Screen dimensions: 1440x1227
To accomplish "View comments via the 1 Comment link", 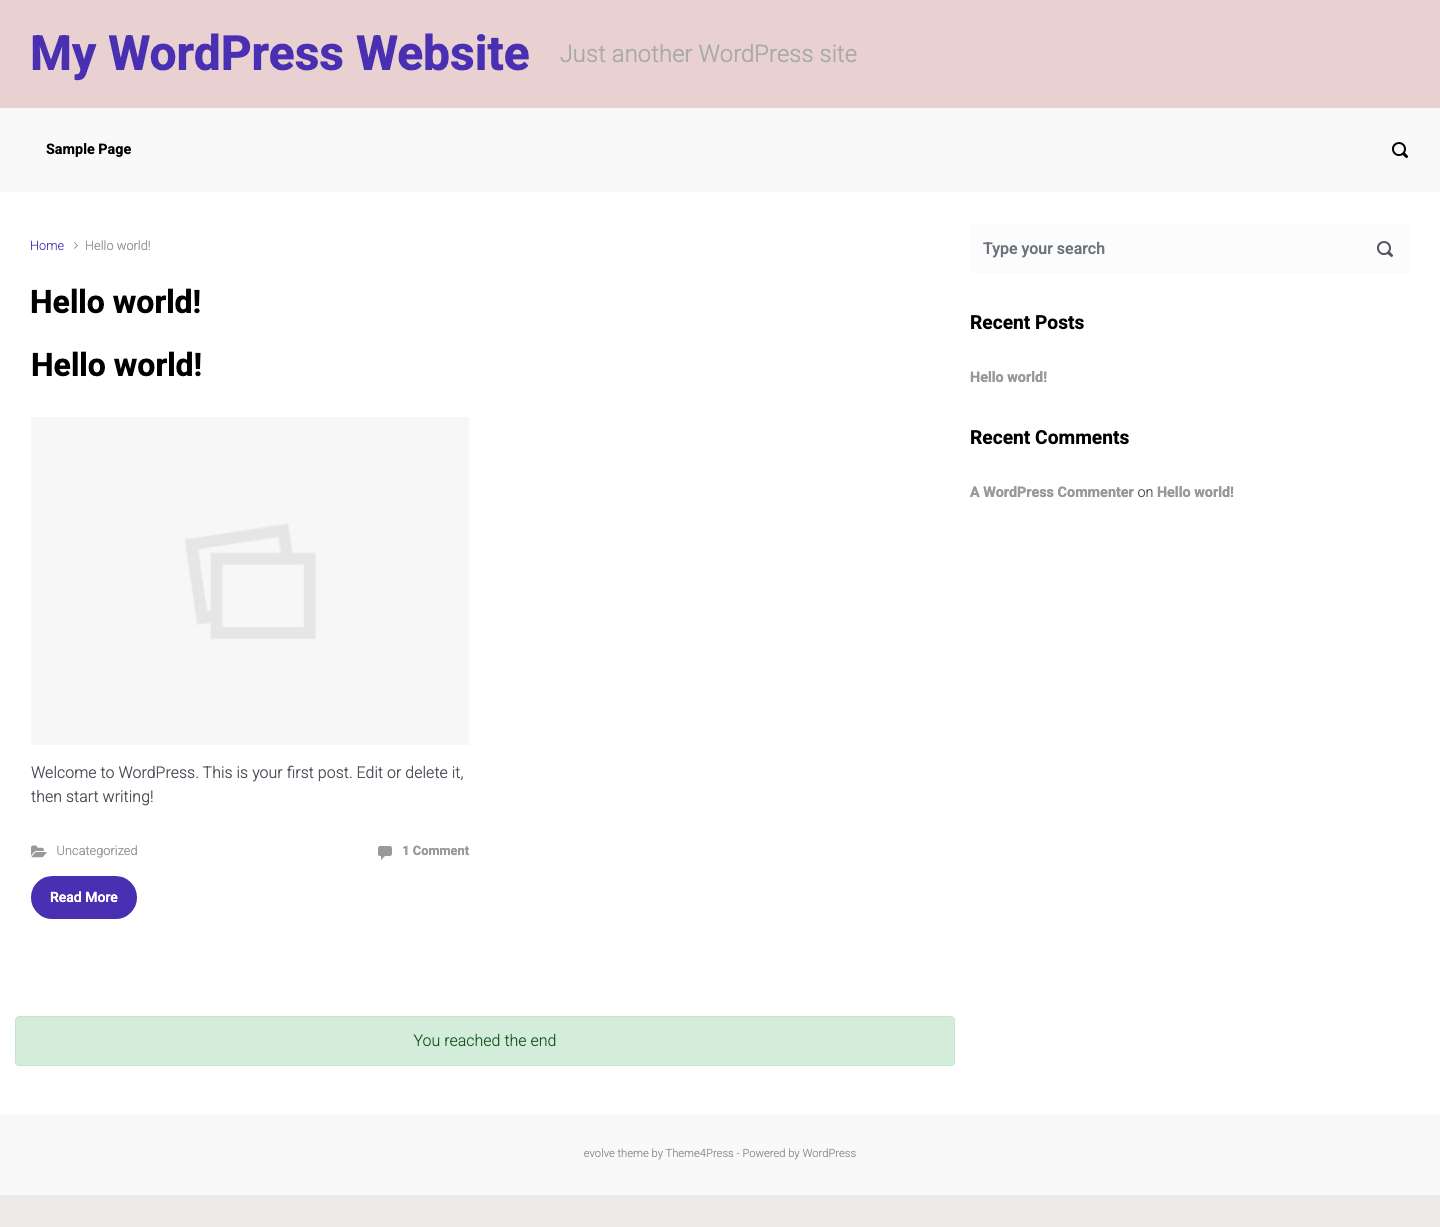I will [435, 851].
